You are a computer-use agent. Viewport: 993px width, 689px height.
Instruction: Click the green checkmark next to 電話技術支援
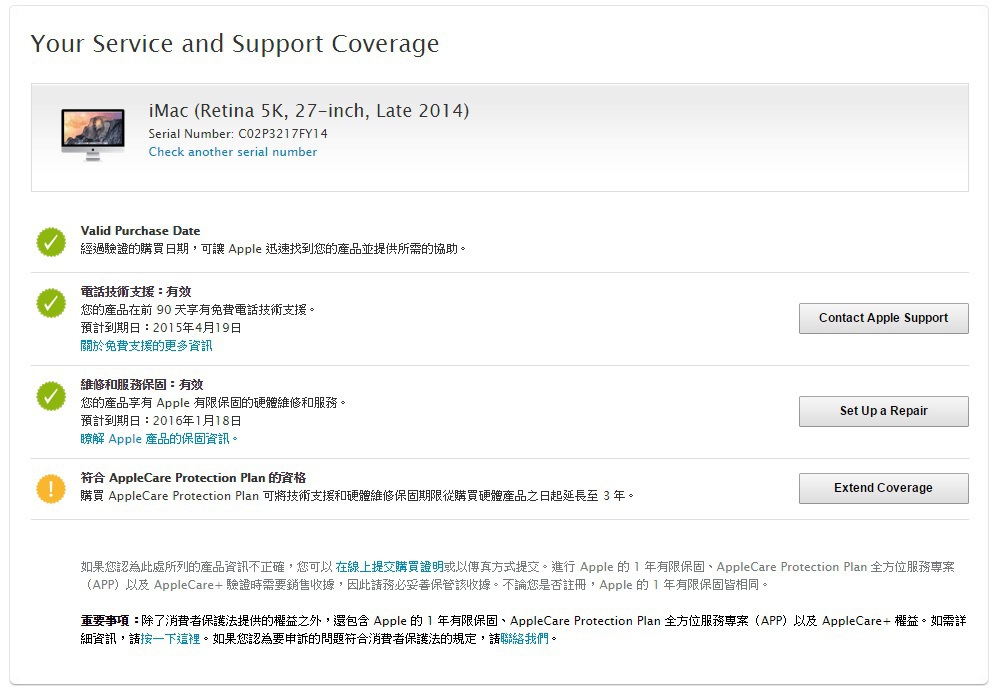(51, 303)
